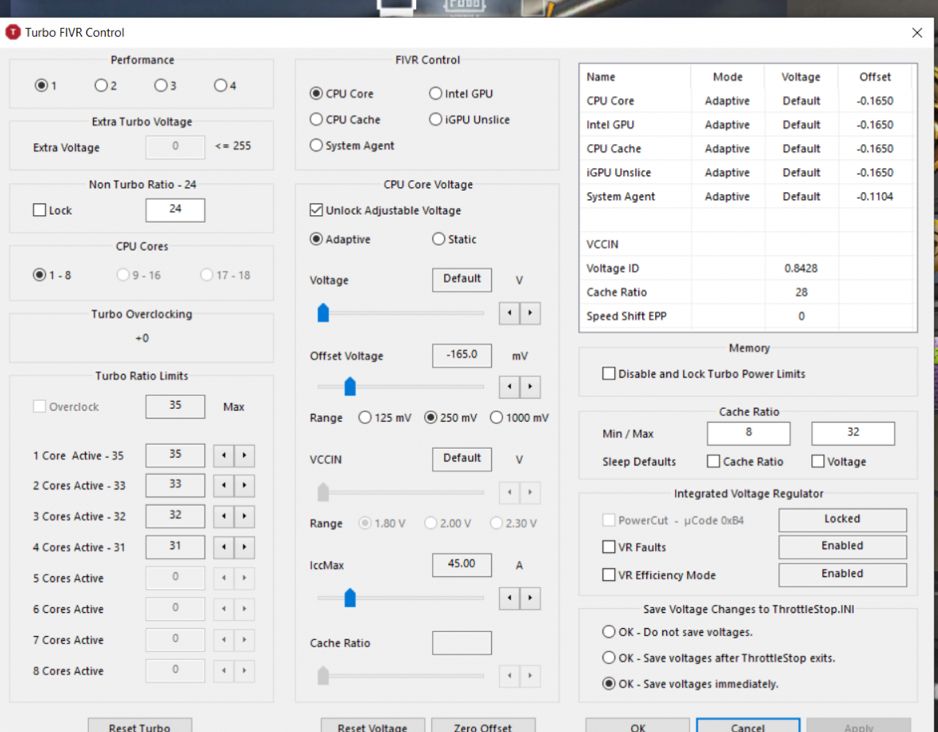Increase Voltage with right arrow
938x732 pixels.
click(x=530, y=313)
